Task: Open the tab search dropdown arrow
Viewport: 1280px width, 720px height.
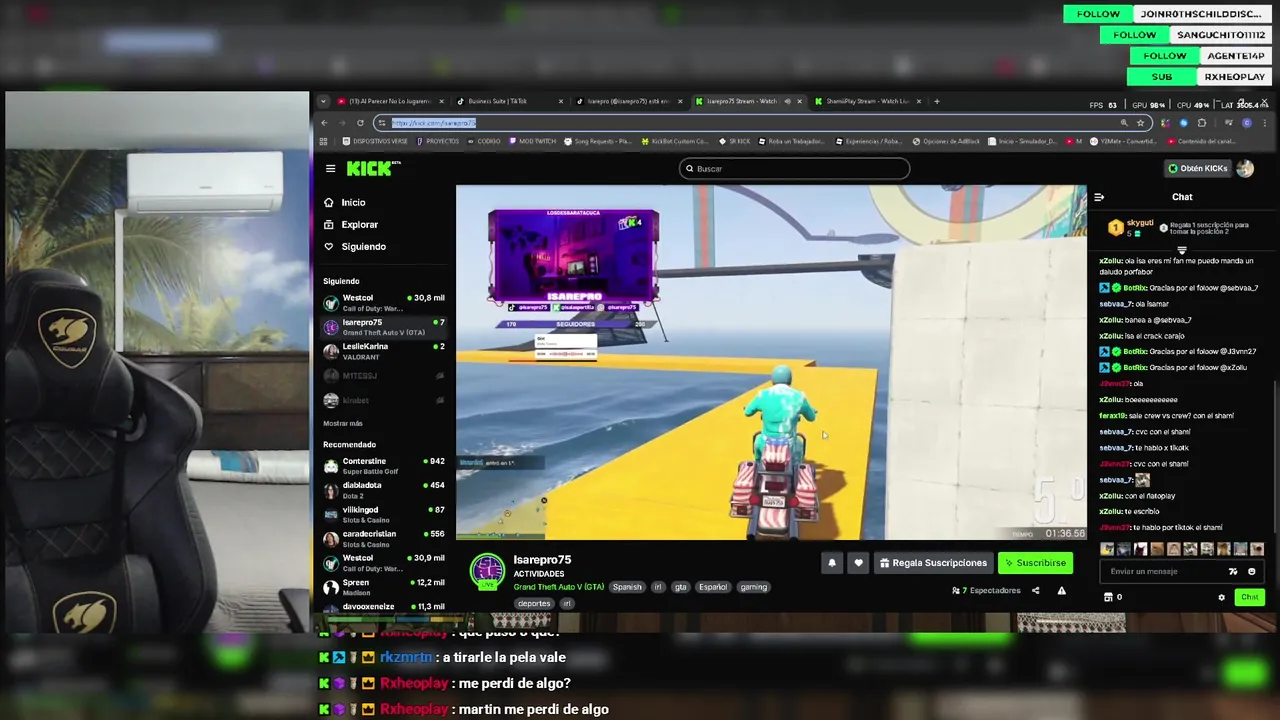Action: point(322,101)
